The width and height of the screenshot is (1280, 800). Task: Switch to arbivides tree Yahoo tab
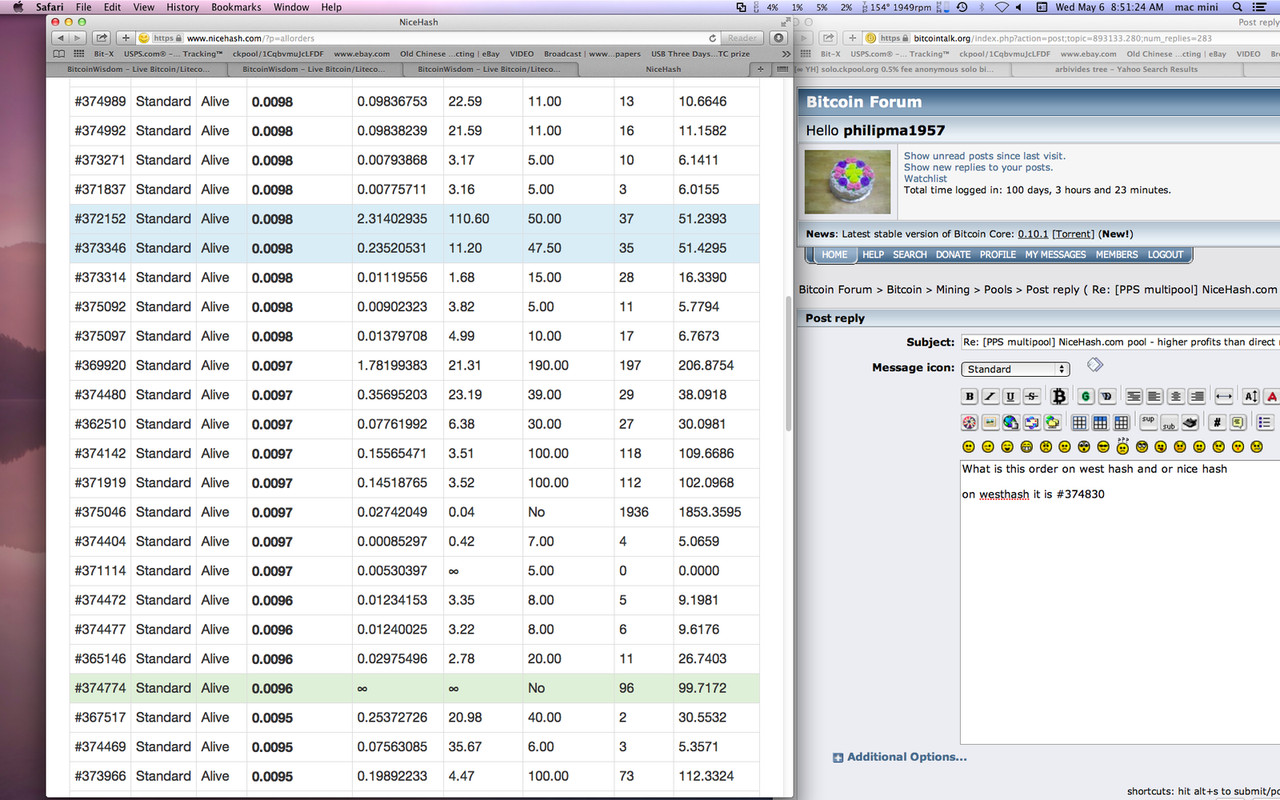(1126, 69)
